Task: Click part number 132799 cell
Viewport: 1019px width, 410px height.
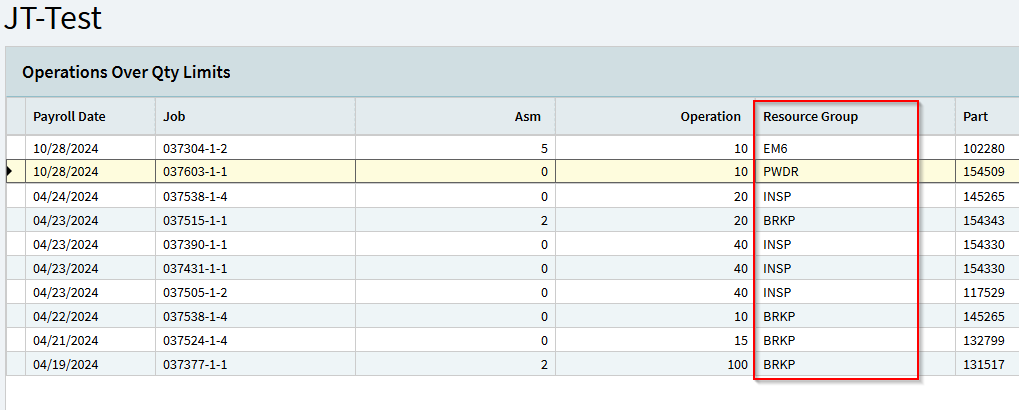Action: pyautogui.click(x=987, y=340)
